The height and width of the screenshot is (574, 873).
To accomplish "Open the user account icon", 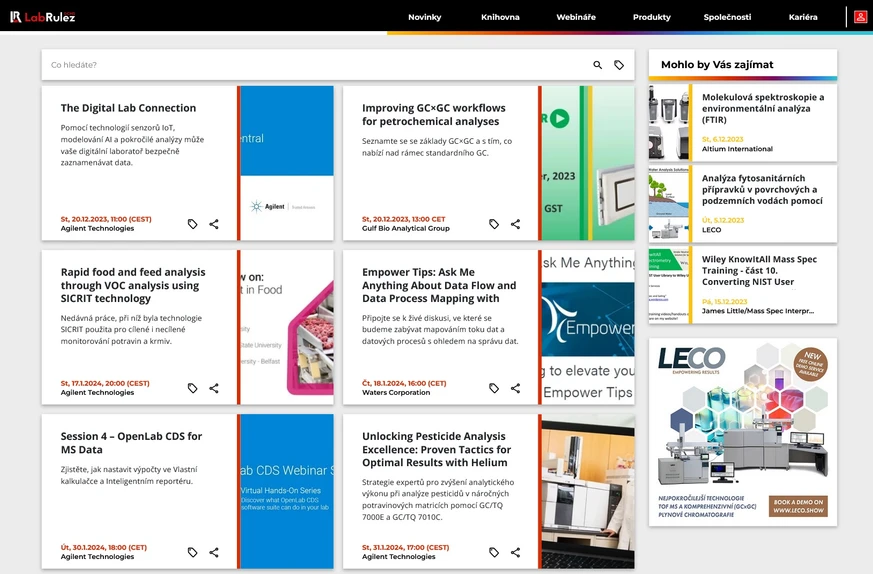I will [x=860, y=17].
